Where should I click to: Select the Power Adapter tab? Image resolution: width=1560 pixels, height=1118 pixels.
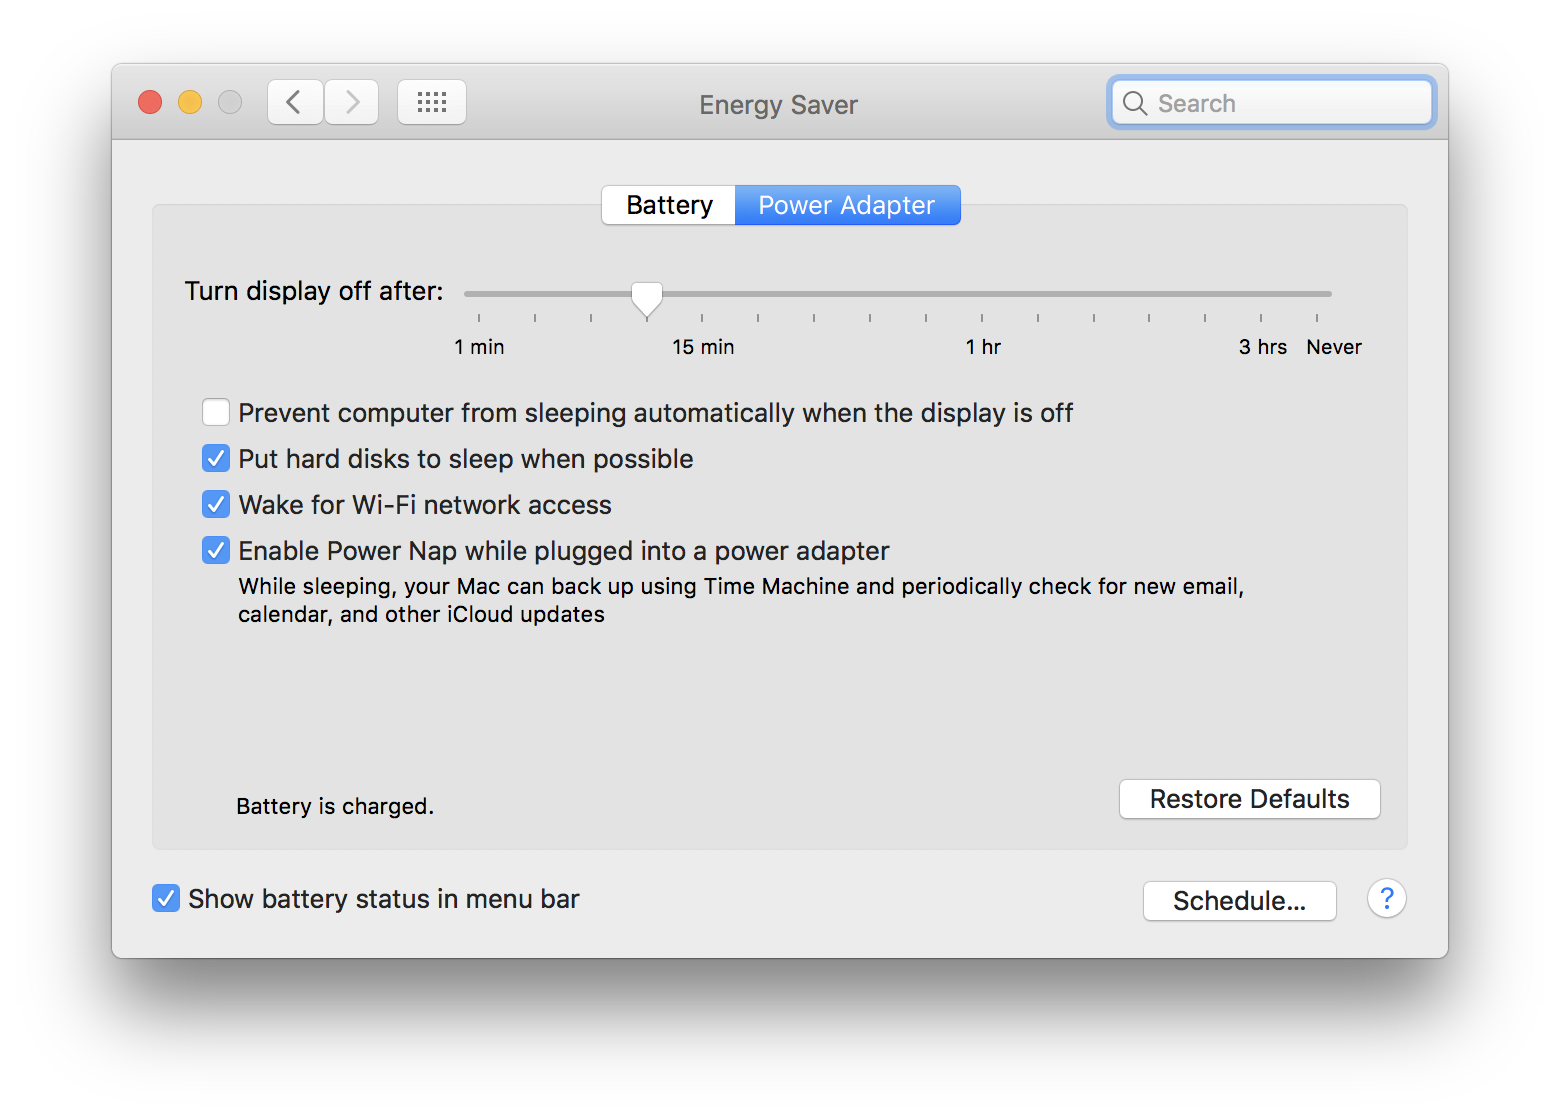click(847, 205)
